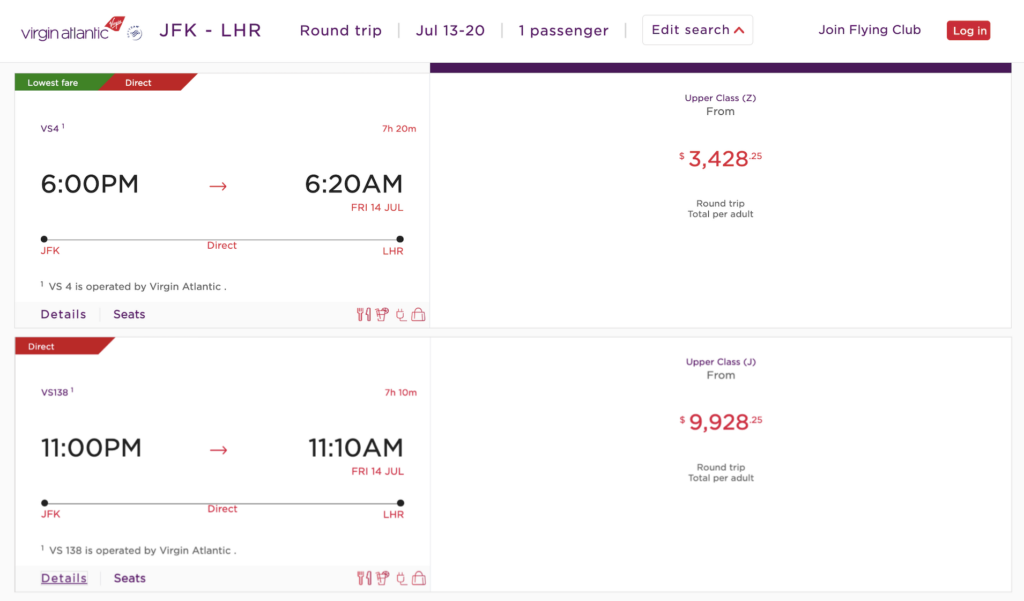Image resolution: width=1024 pixels, height=601 pixels.
Task: Click the baggage icon for flight VS138
Action: click(418, 579)
